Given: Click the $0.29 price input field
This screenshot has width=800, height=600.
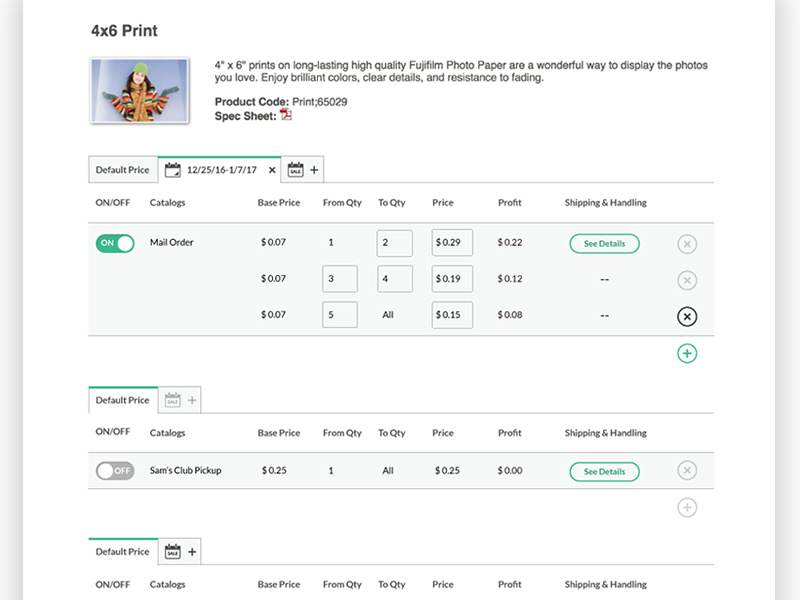Looking at the screenshot, I should click(x=452, y=243).
